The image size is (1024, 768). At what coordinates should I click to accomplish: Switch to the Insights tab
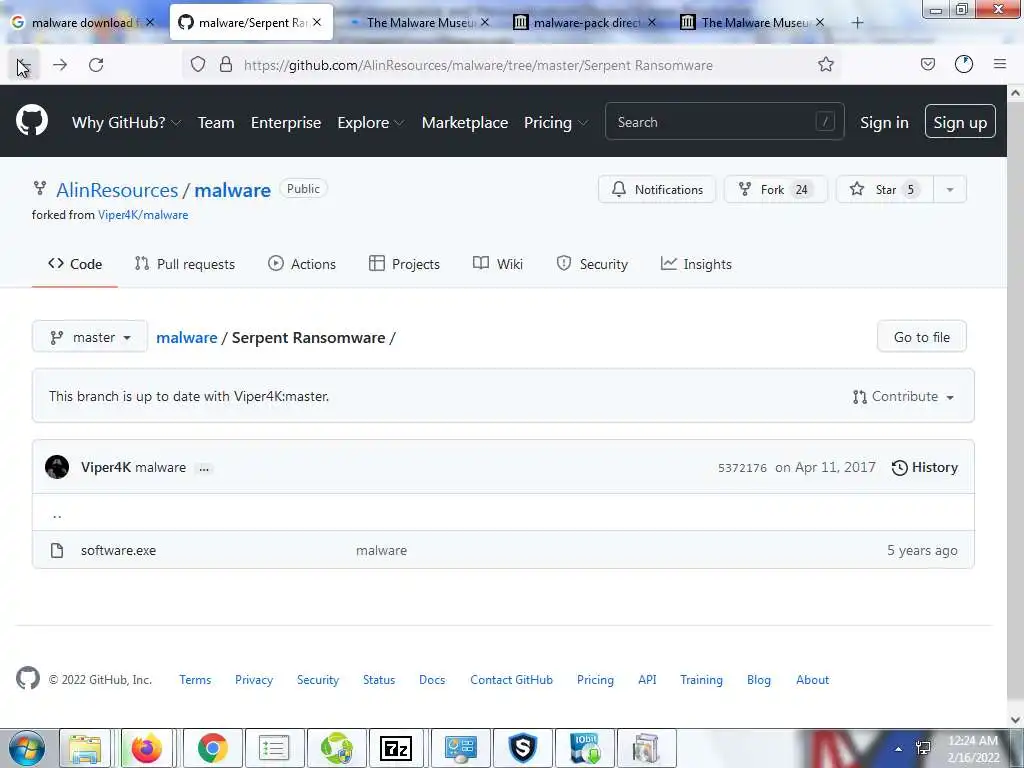(696, 264)
